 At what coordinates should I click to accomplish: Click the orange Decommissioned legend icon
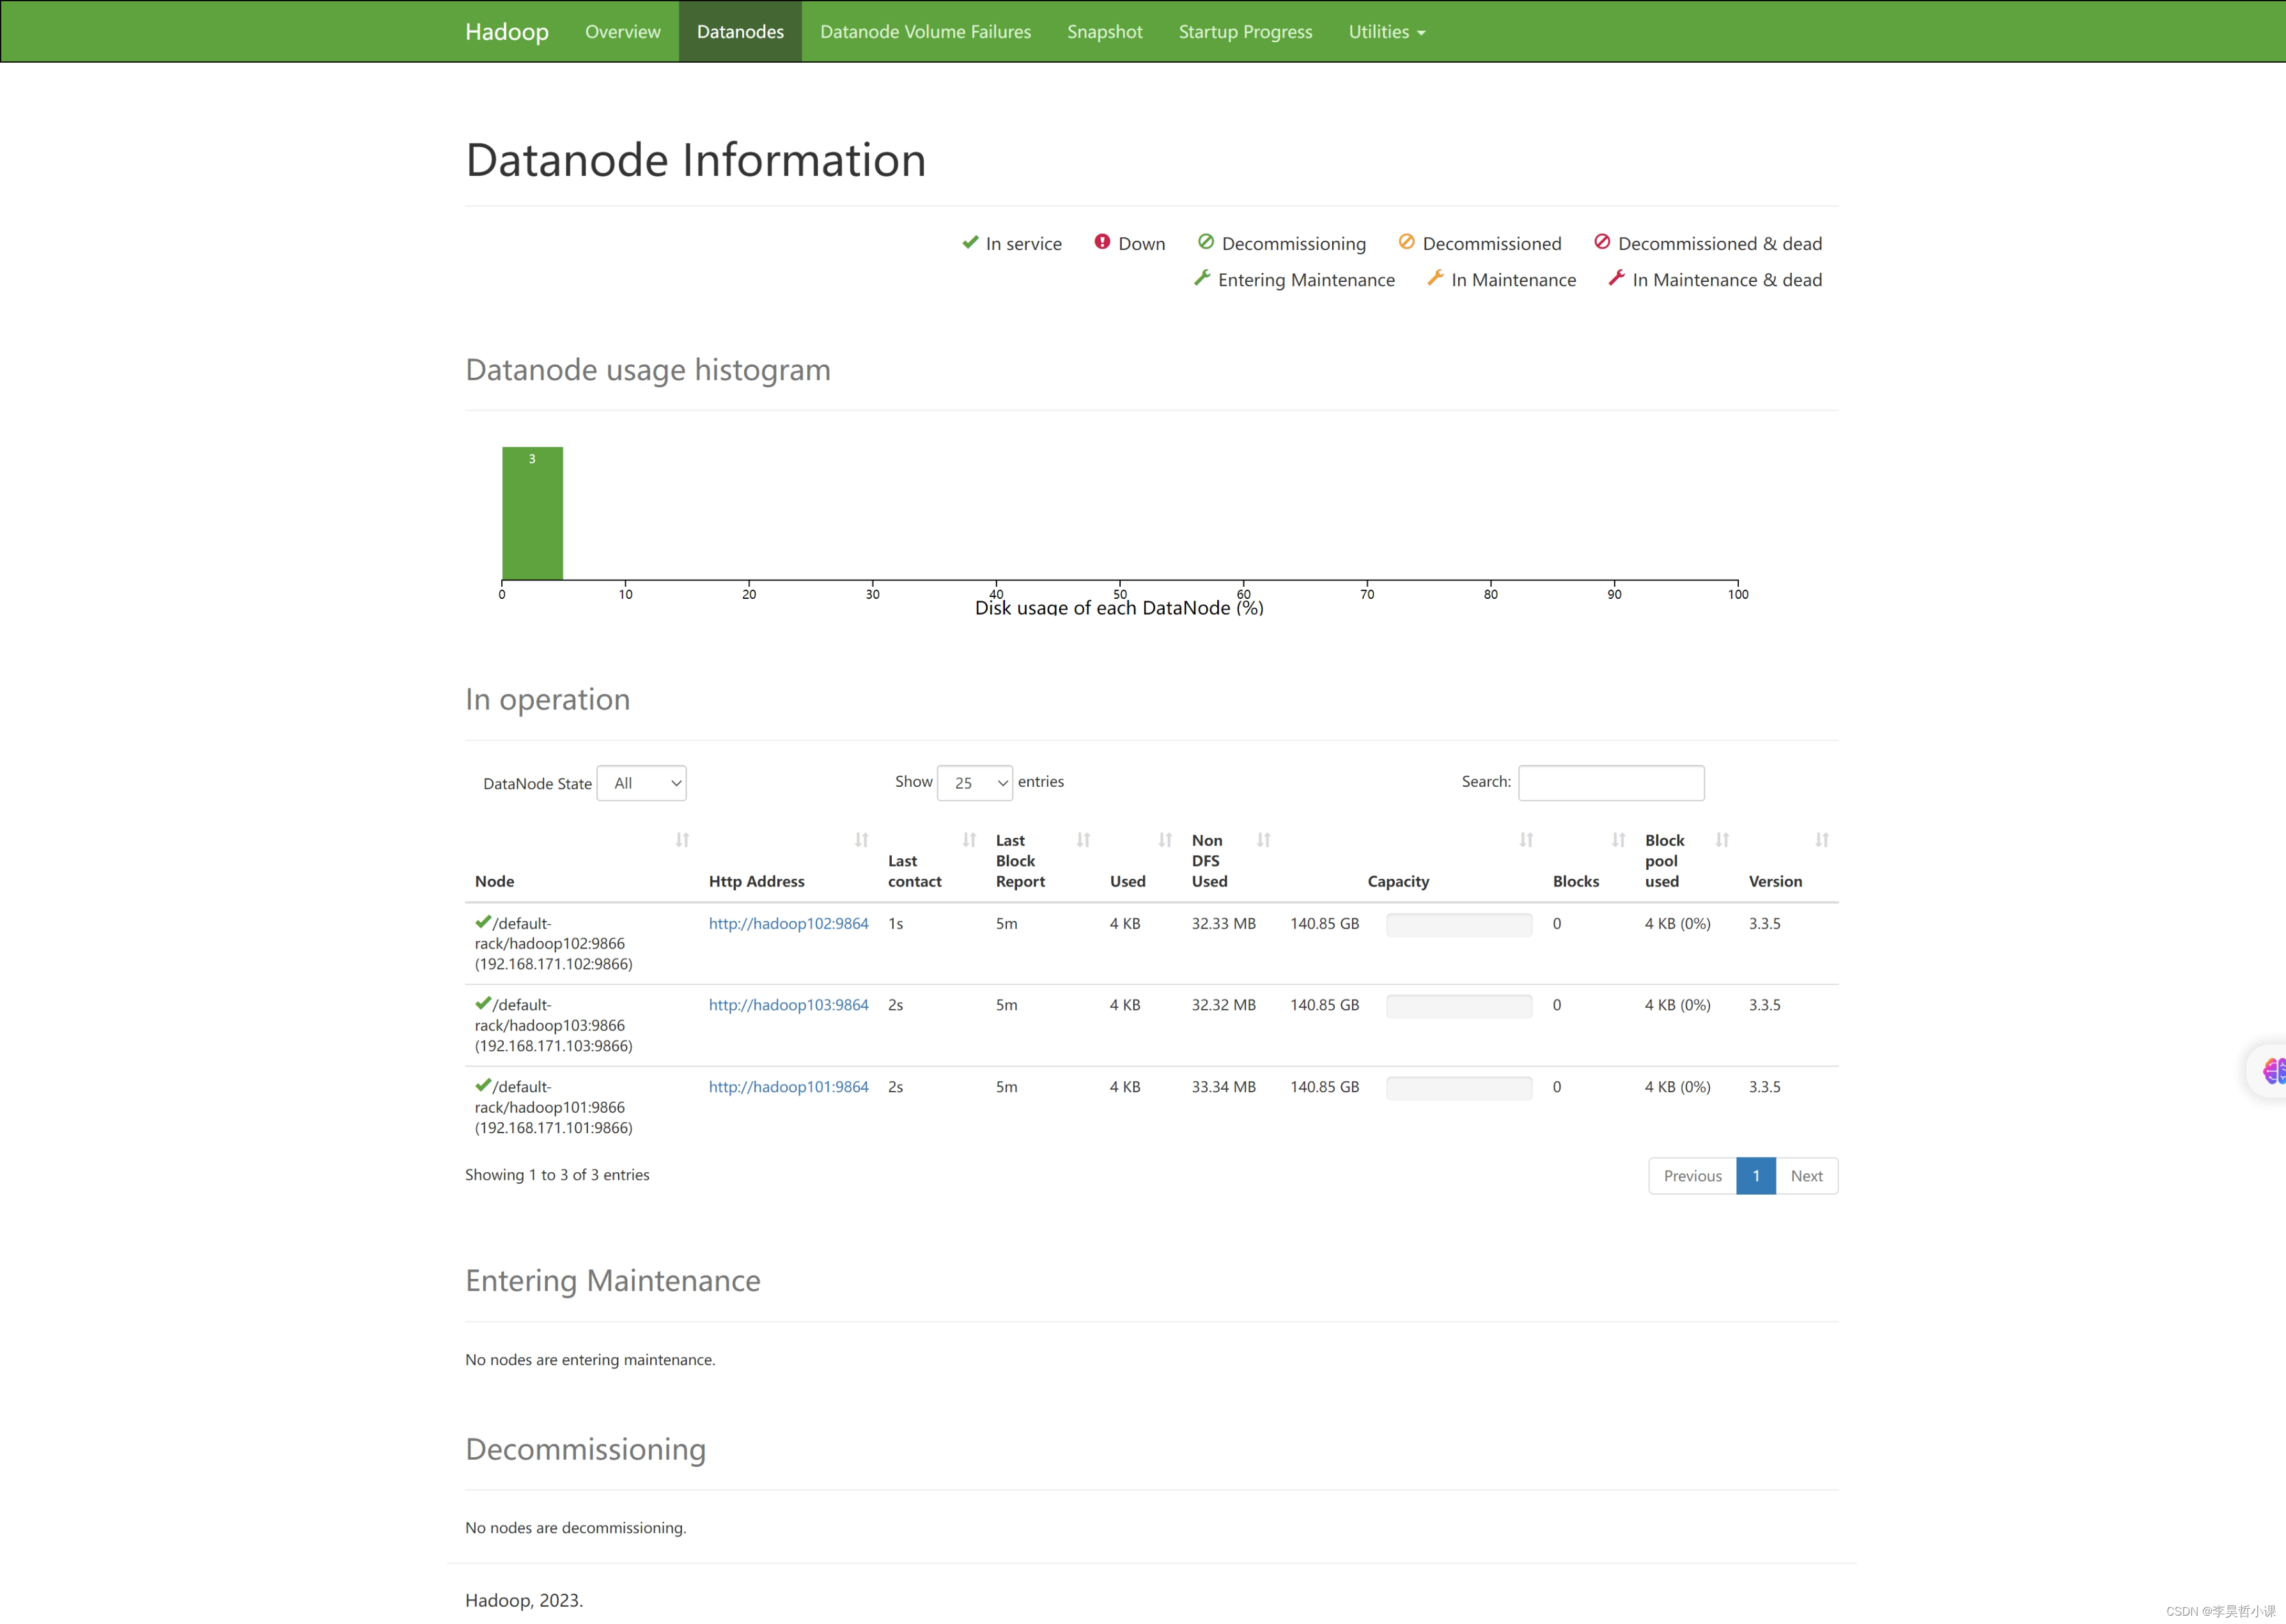pos(1406,242)
